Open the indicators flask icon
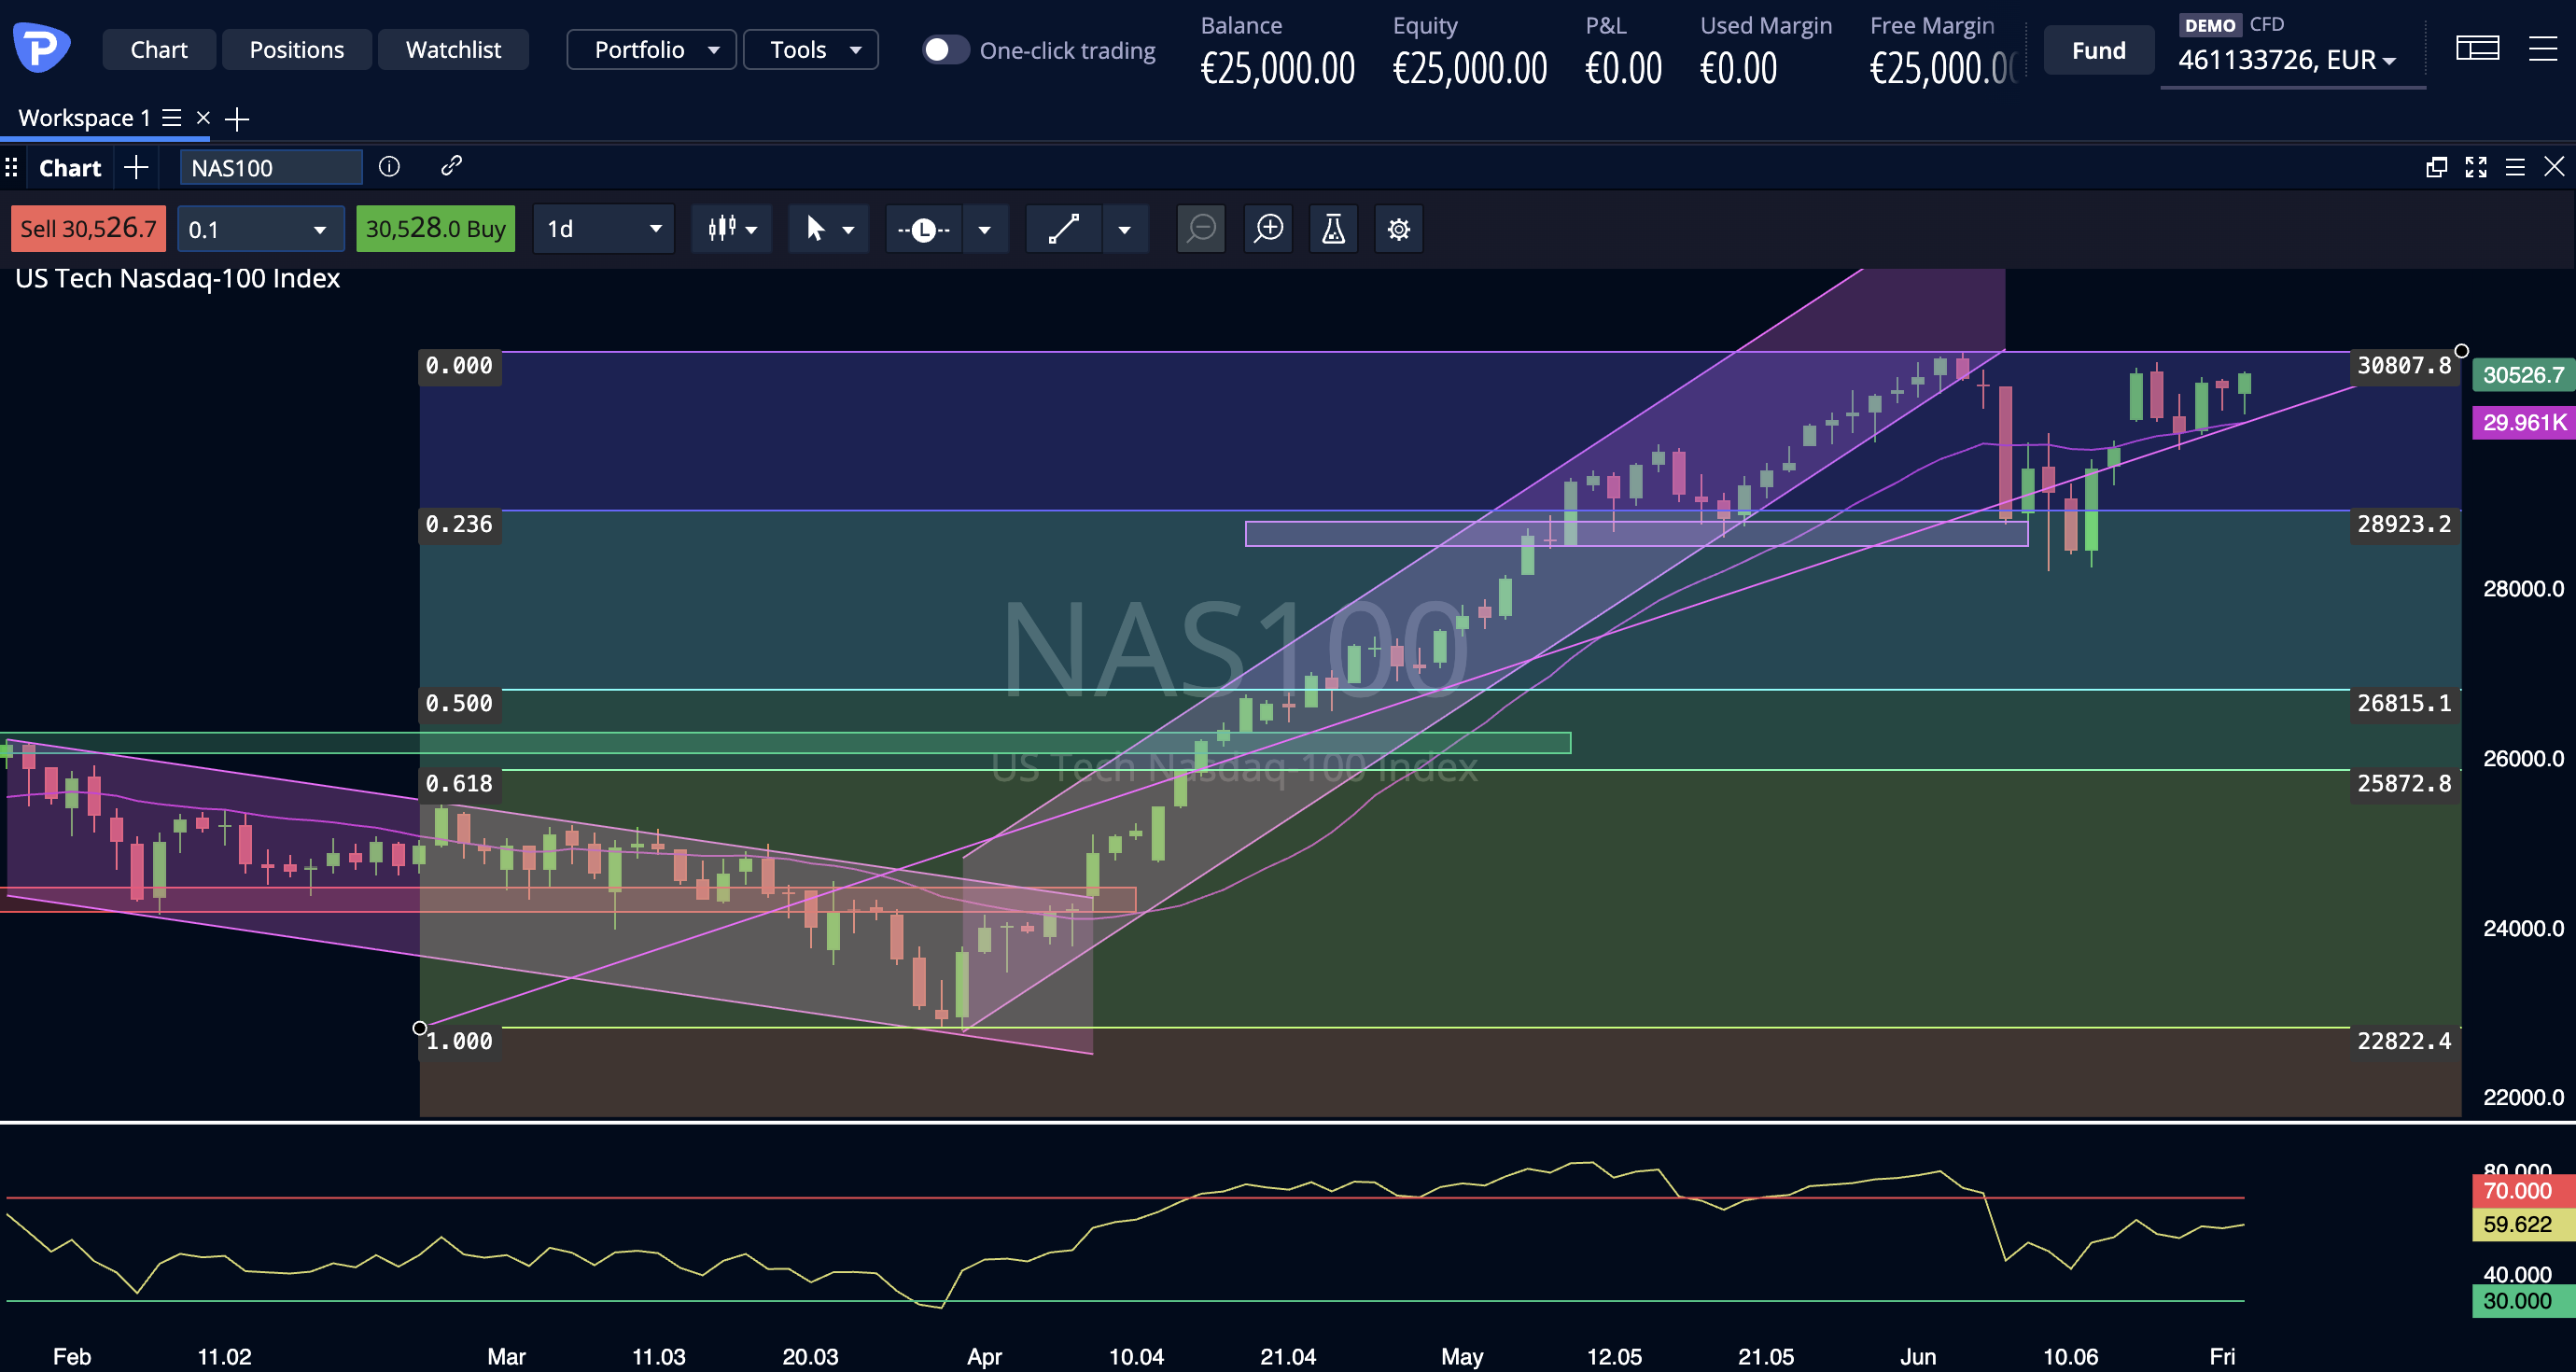2576x1372 pixels. pos(1333,229)
